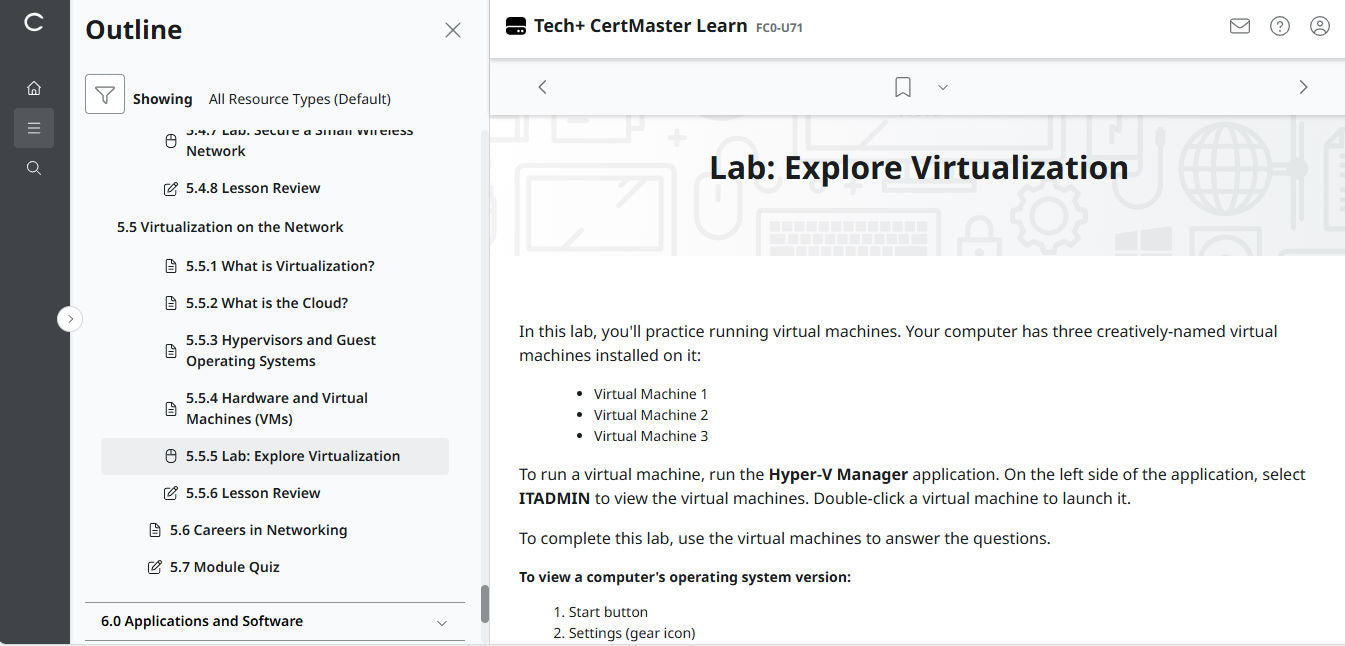
Task: Select 5.5.2 What is the Cloud?
Action: [x=267, y=302]
